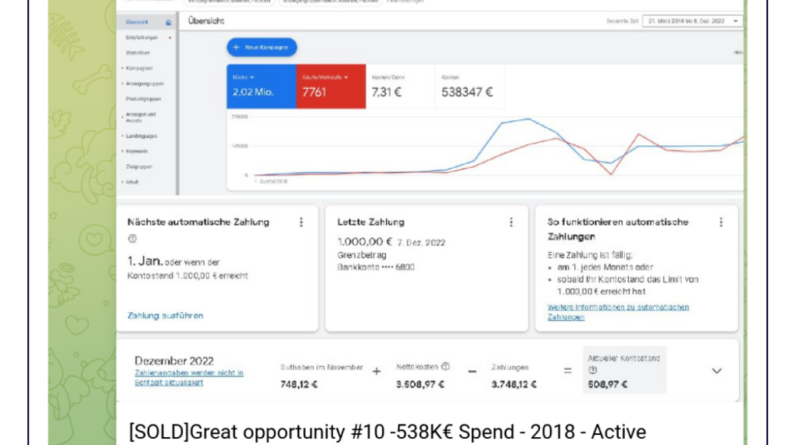Viewport: 800px width, 445px height.
Task: Click Nettokosten value 3.508,97 €
Action: pos(420,384)
